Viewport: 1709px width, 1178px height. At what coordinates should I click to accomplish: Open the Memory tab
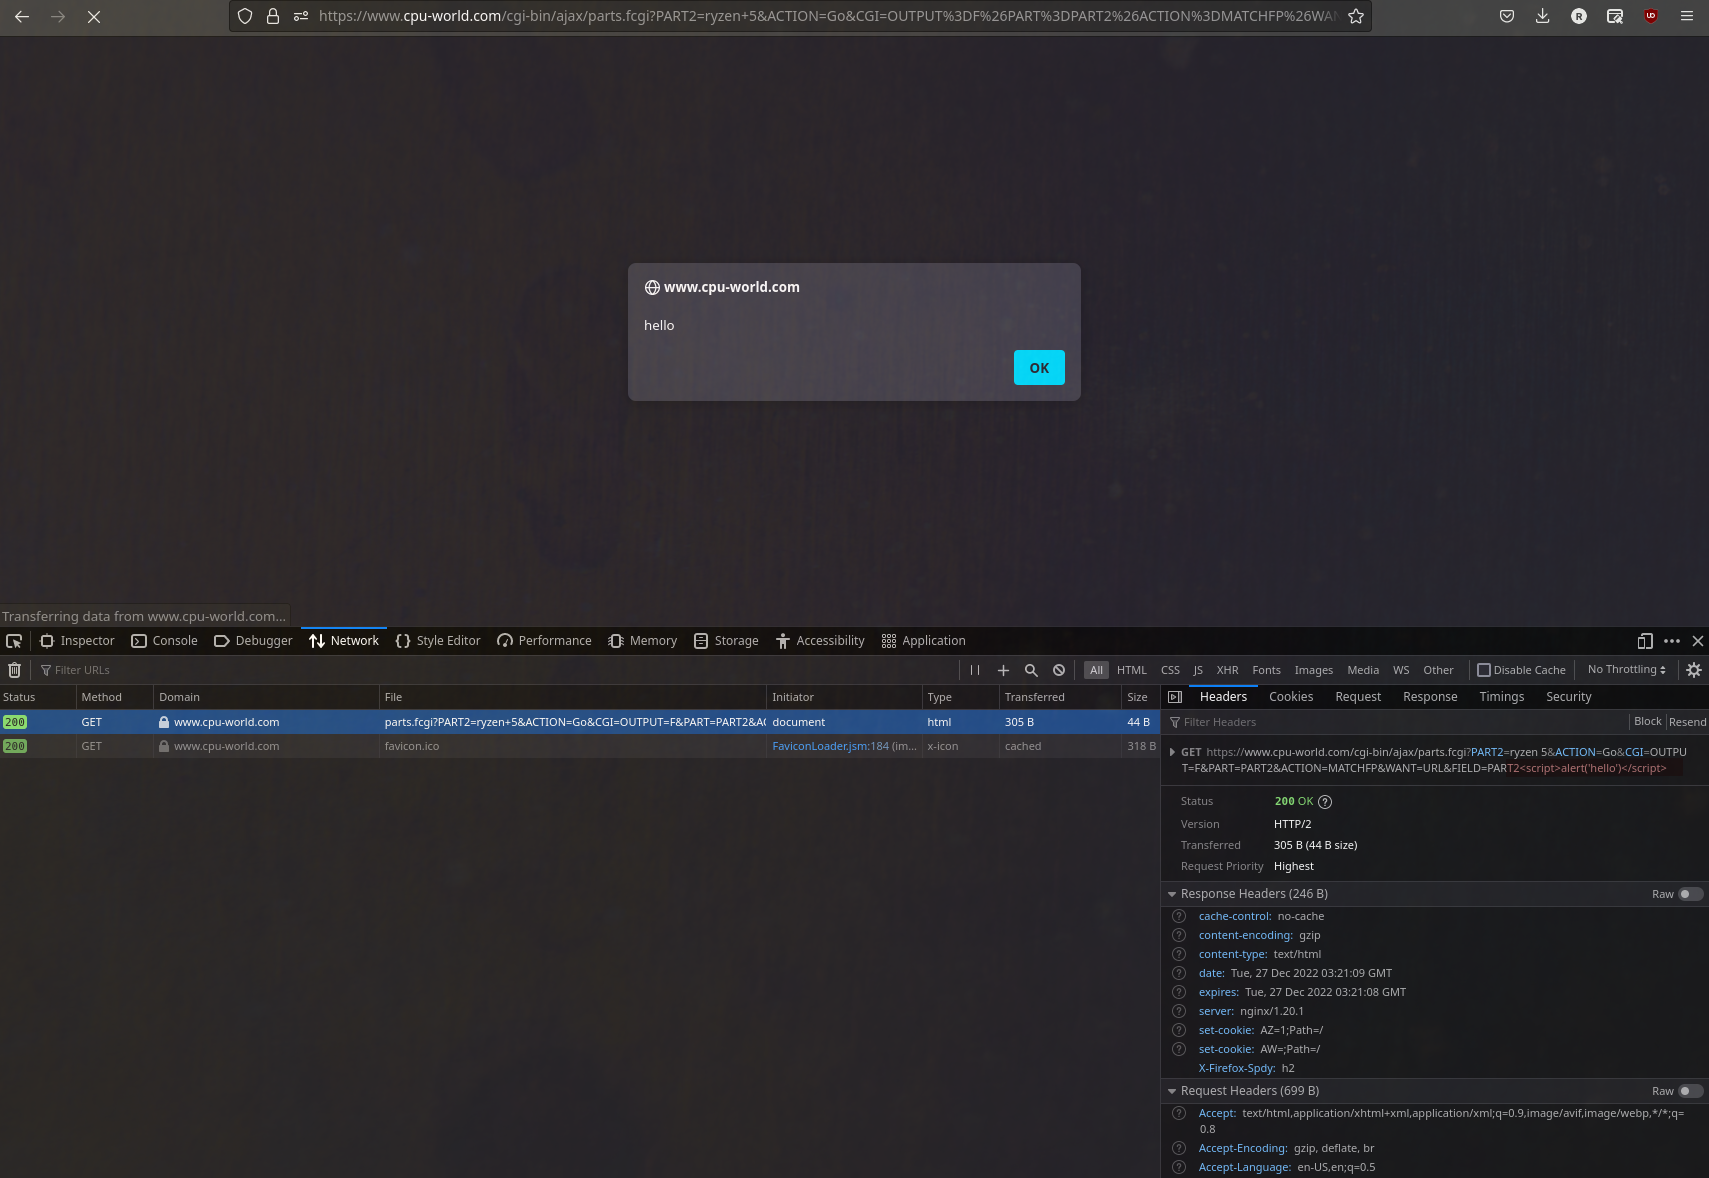(643, 641)
